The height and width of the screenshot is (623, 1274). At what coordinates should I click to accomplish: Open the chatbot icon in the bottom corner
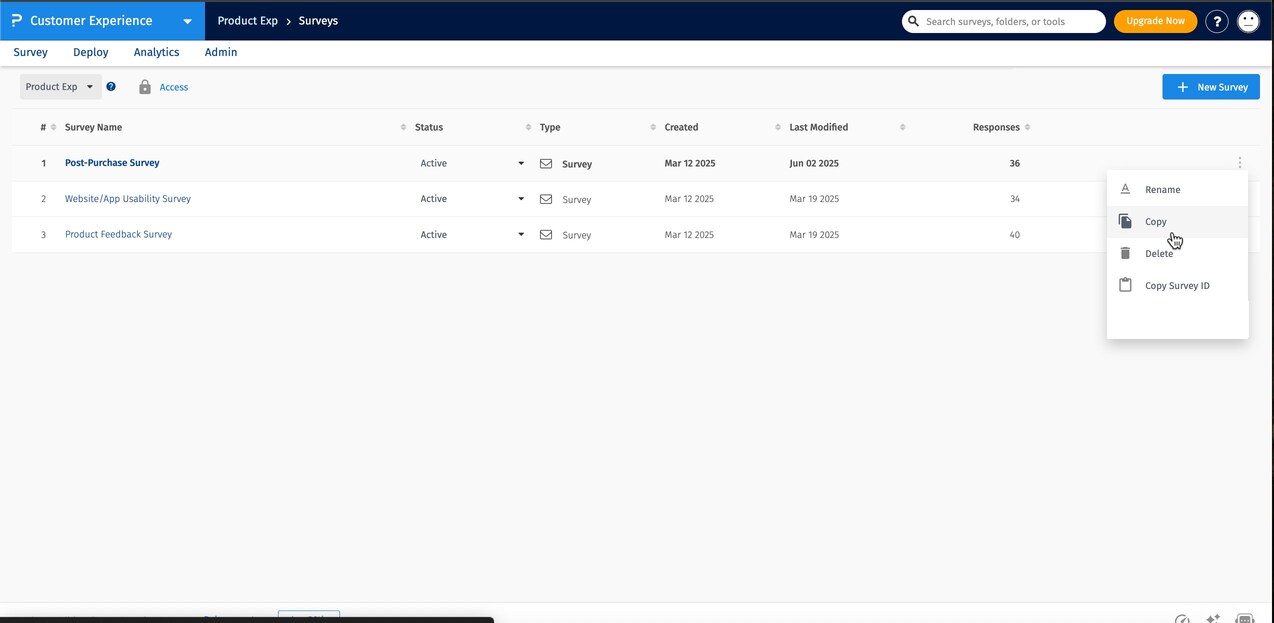(x=1244, y=620)
